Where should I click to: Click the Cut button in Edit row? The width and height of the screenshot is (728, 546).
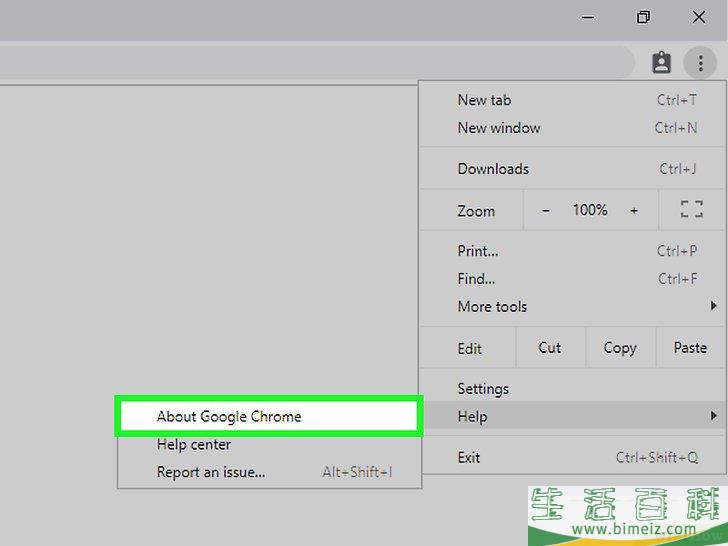(550, 348)
